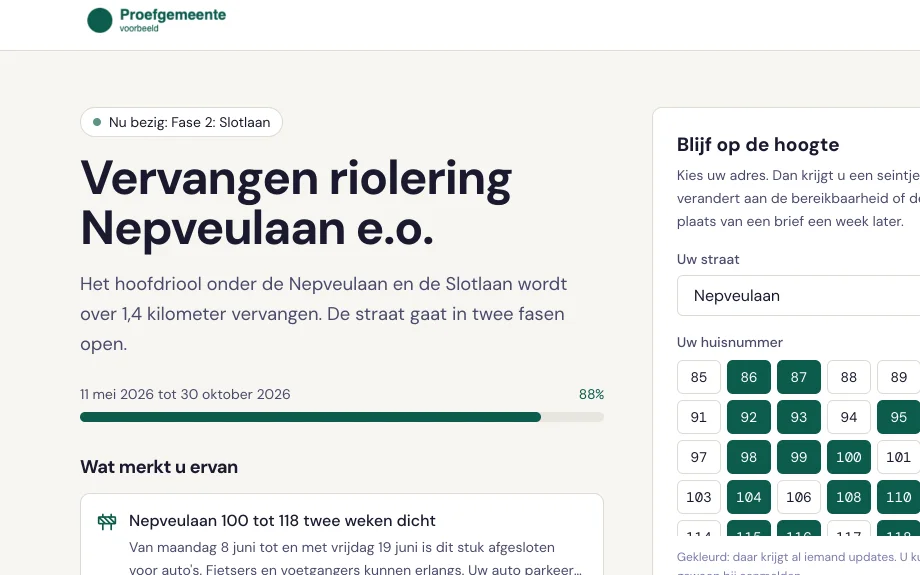Pick house number 103
Screen dimensions: 920x575
tap(699, 497)
